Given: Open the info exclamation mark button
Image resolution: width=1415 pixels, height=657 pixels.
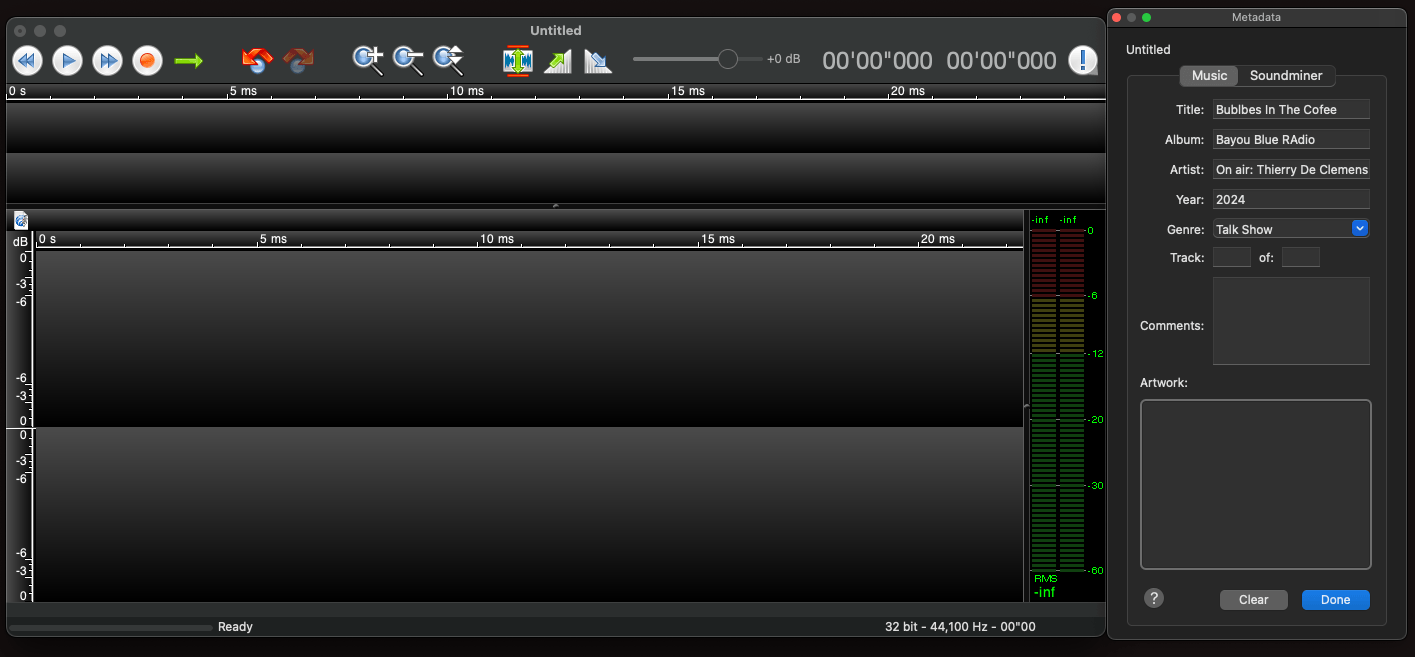Looking at the screenshot, I should (1082, 61).
